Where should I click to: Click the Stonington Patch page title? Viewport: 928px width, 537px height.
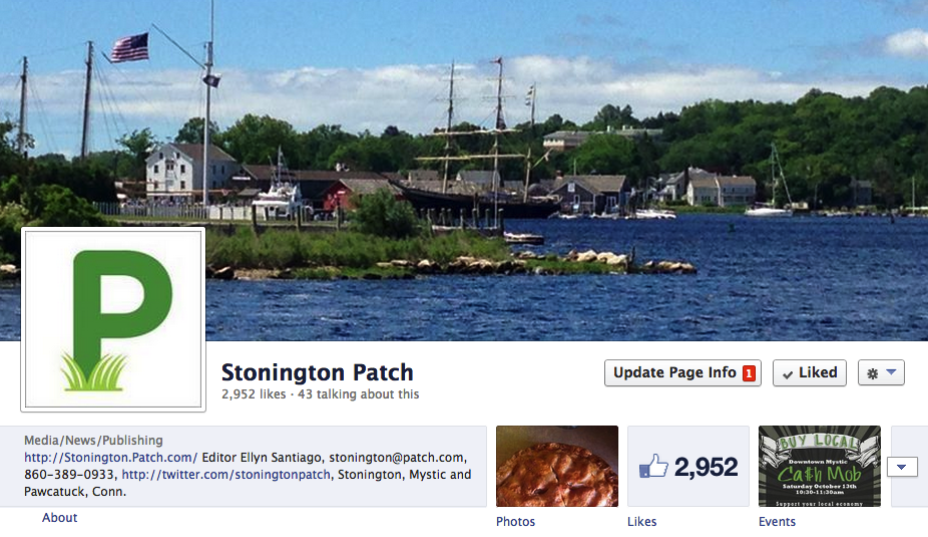click(x=317, y=372)
